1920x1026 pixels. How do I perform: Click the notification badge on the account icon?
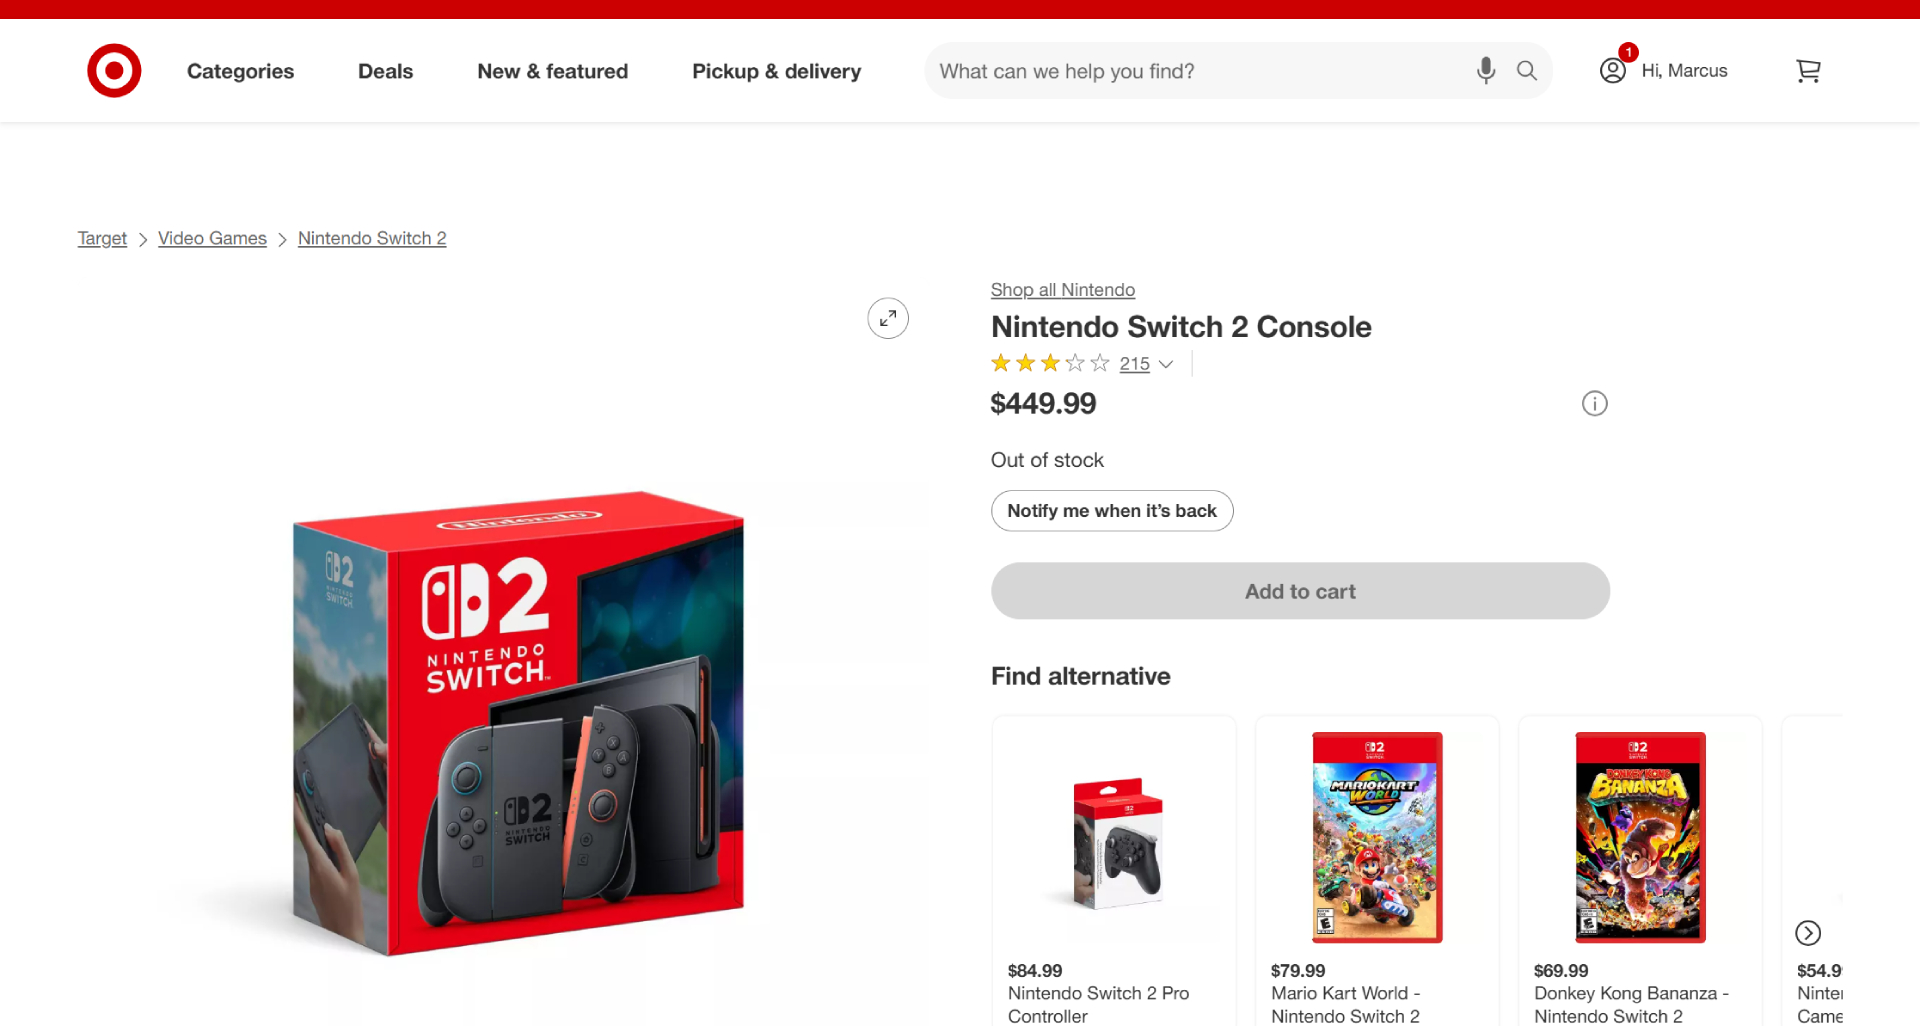click(x=1628, y=52)
